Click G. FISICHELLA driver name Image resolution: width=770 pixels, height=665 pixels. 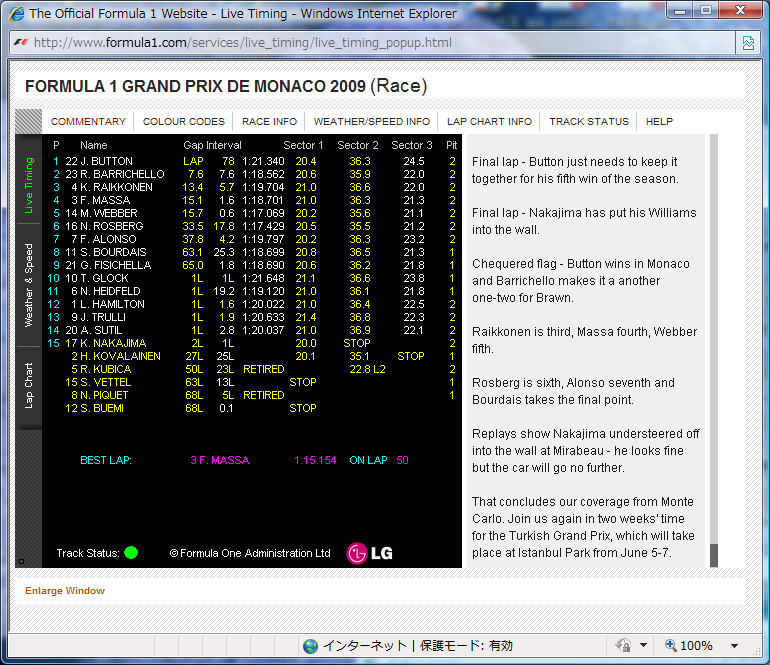(x=116, y=265)
